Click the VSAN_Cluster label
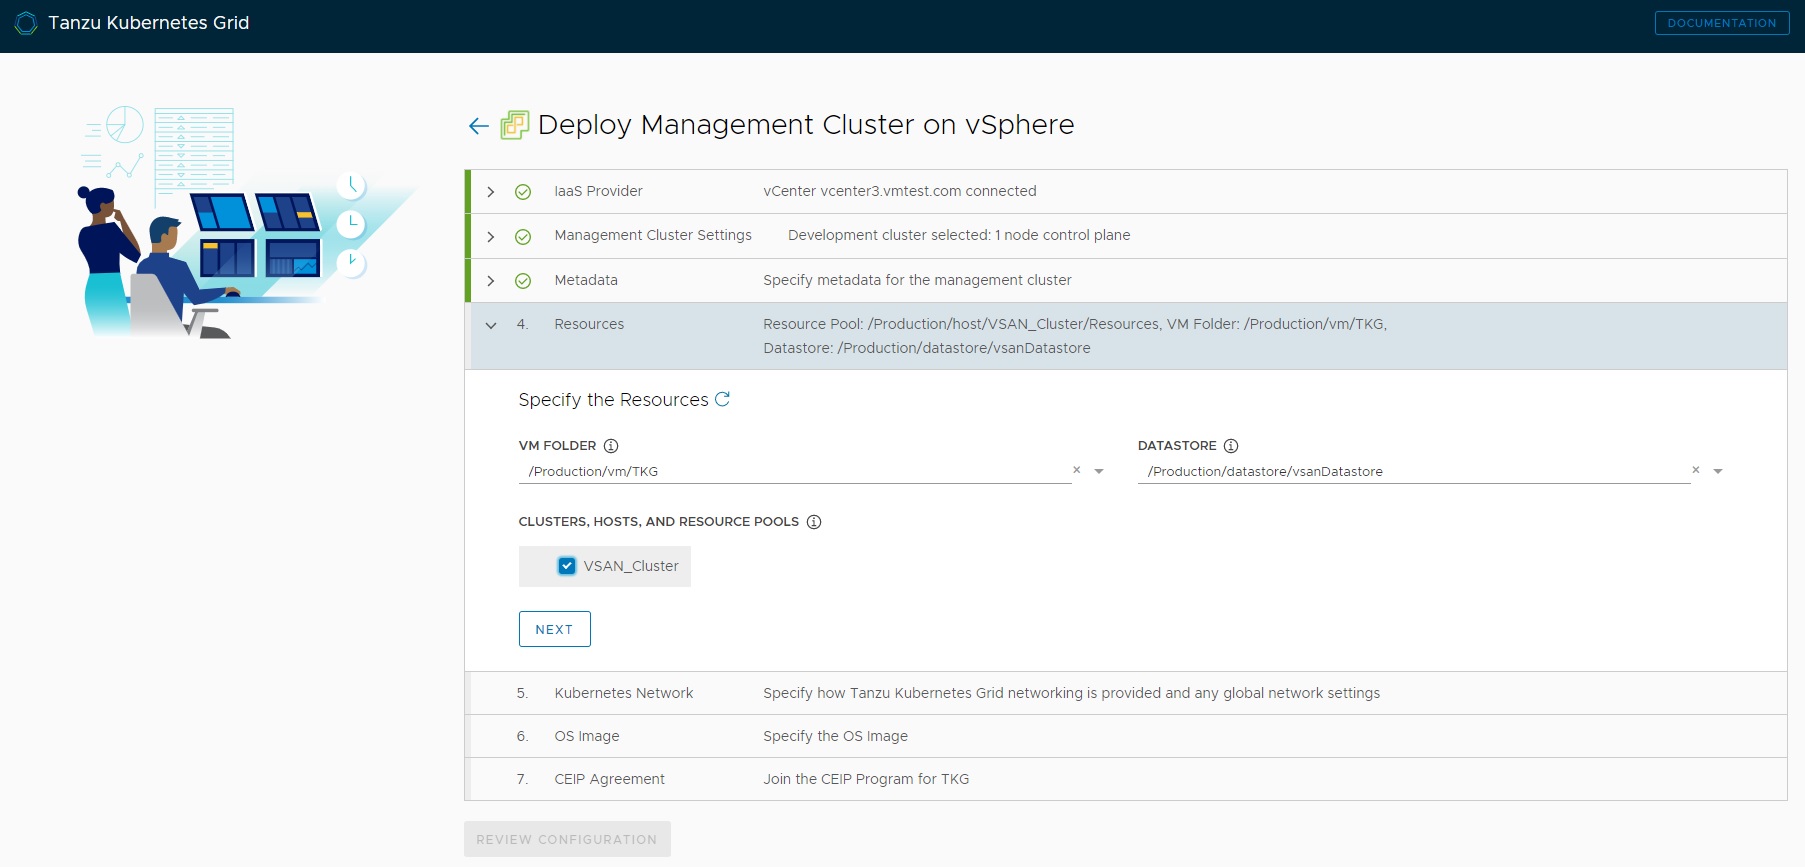The image size is (1805, 867). pyautogui.click(x=631, y=566)
